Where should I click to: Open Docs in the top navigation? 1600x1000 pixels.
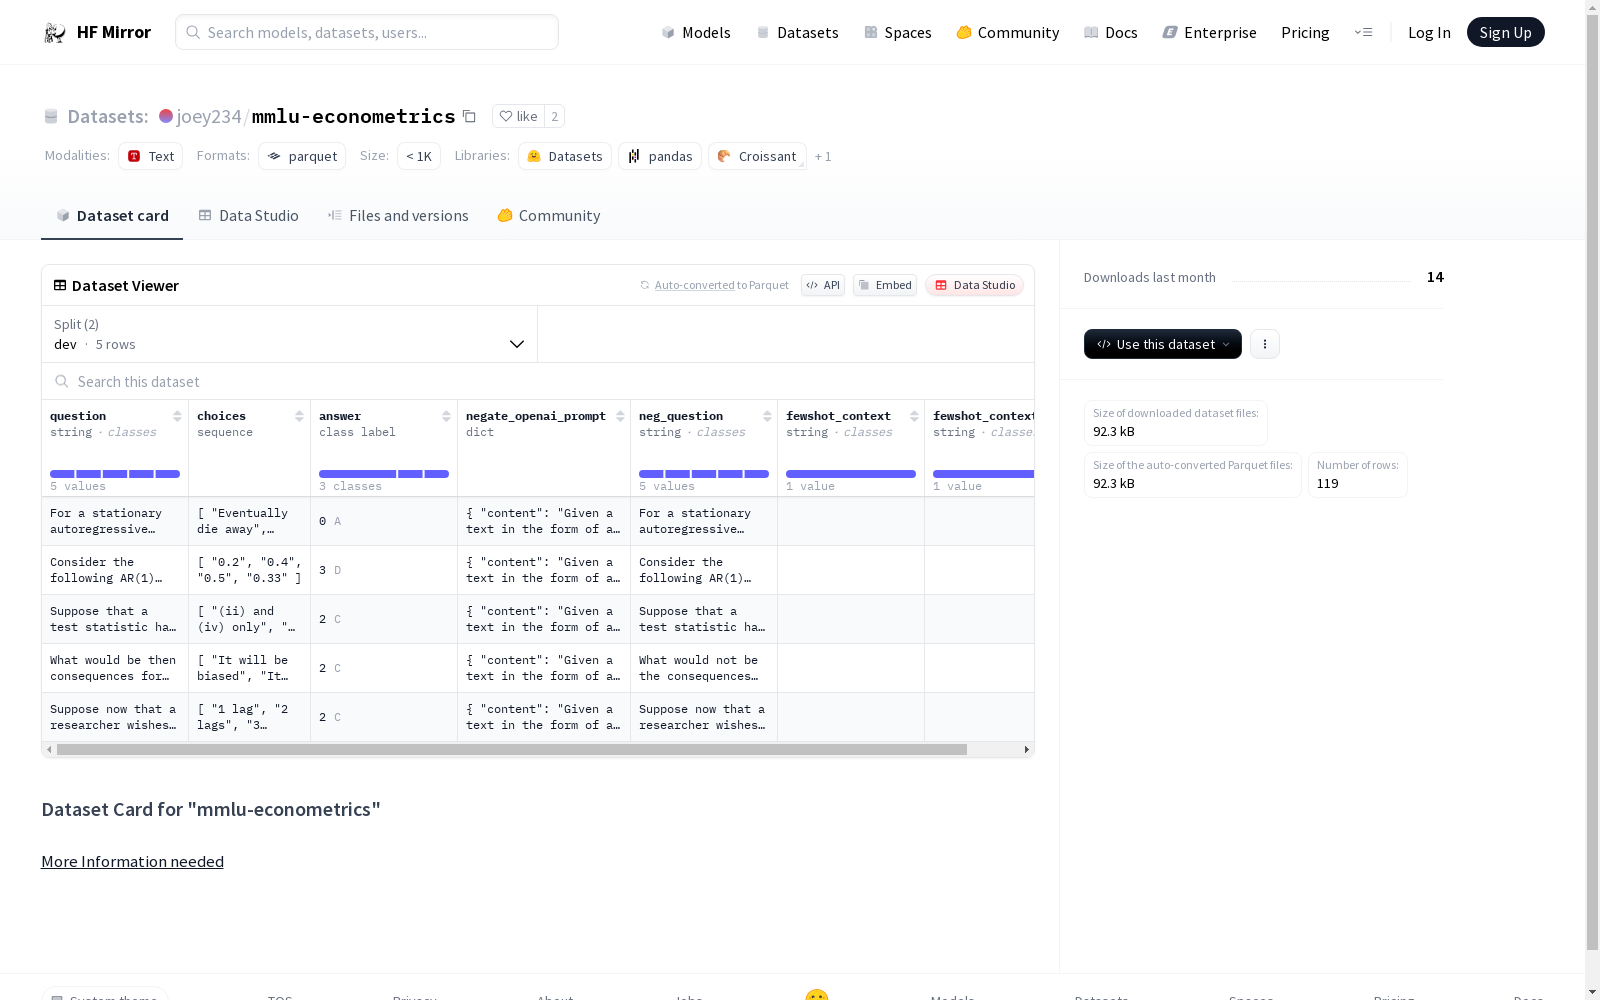(1111, 33)
